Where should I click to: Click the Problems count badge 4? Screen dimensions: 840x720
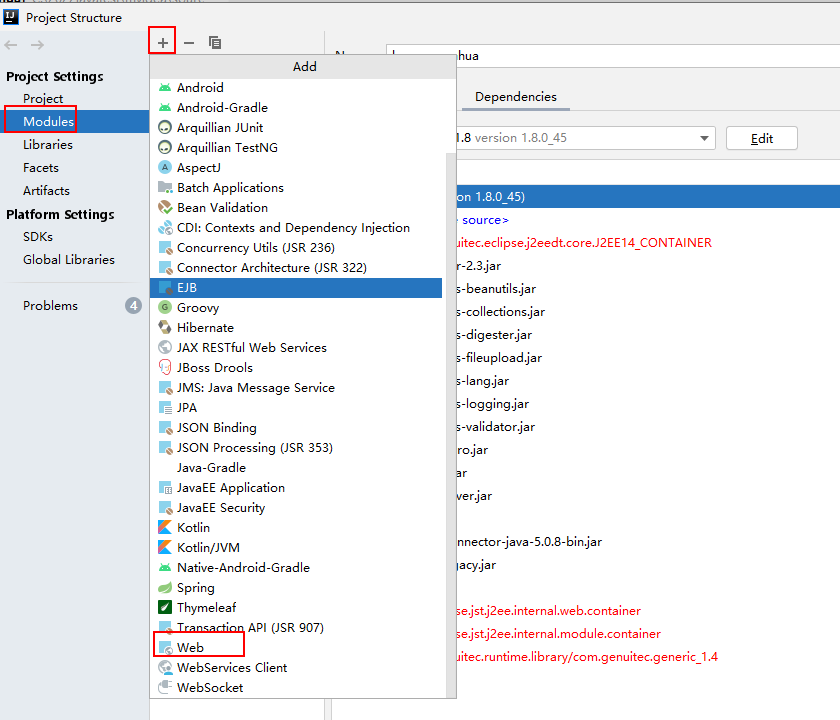(x=133, y=306)
